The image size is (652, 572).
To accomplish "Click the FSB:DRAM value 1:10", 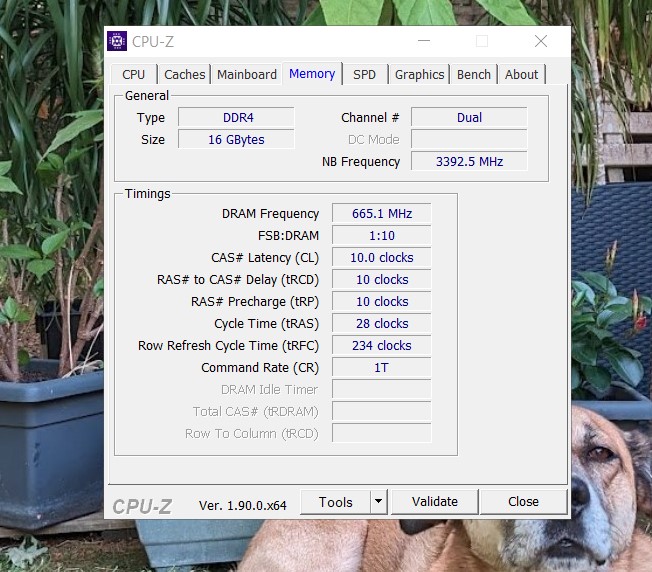I will click(x=382, y=236).
